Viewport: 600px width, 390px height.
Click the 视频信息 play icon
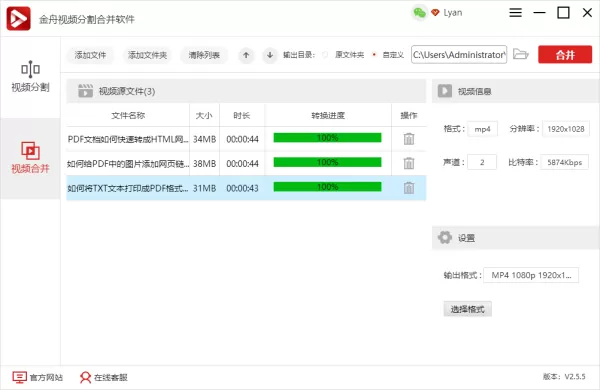pos(445,91)
